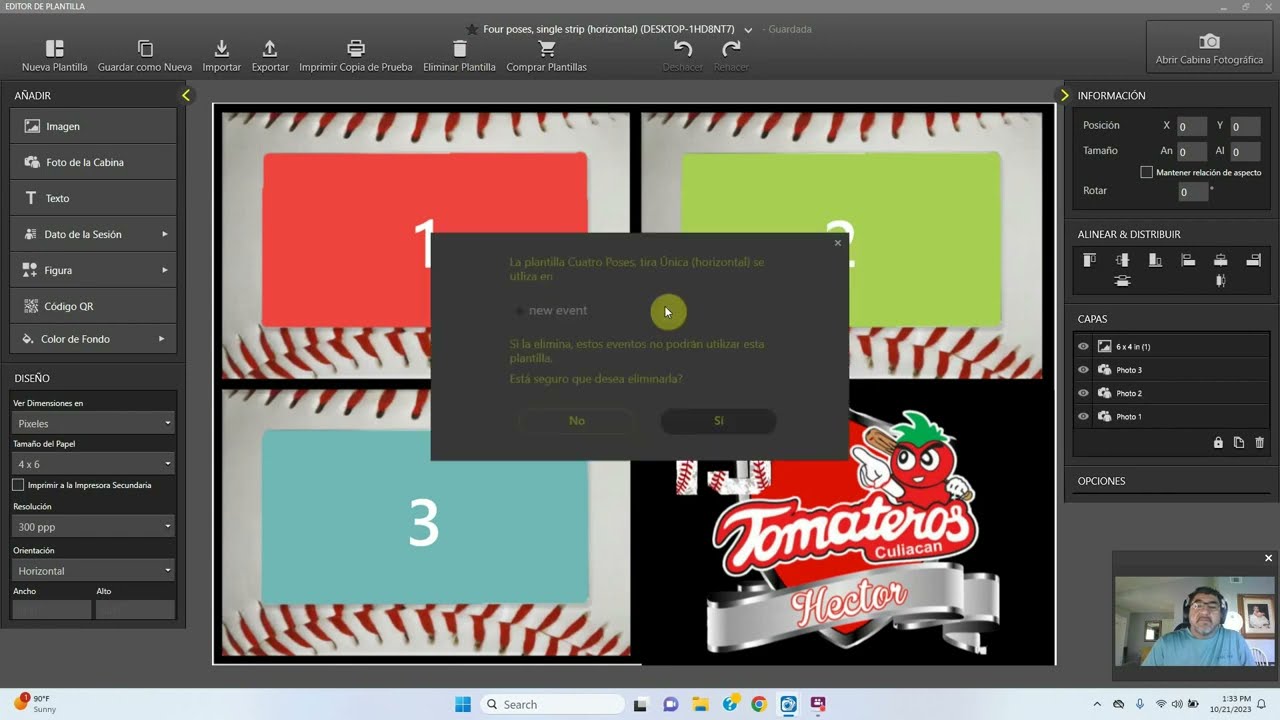
Task: Toggle the favorite star beside template name
Action: point(472,29)
